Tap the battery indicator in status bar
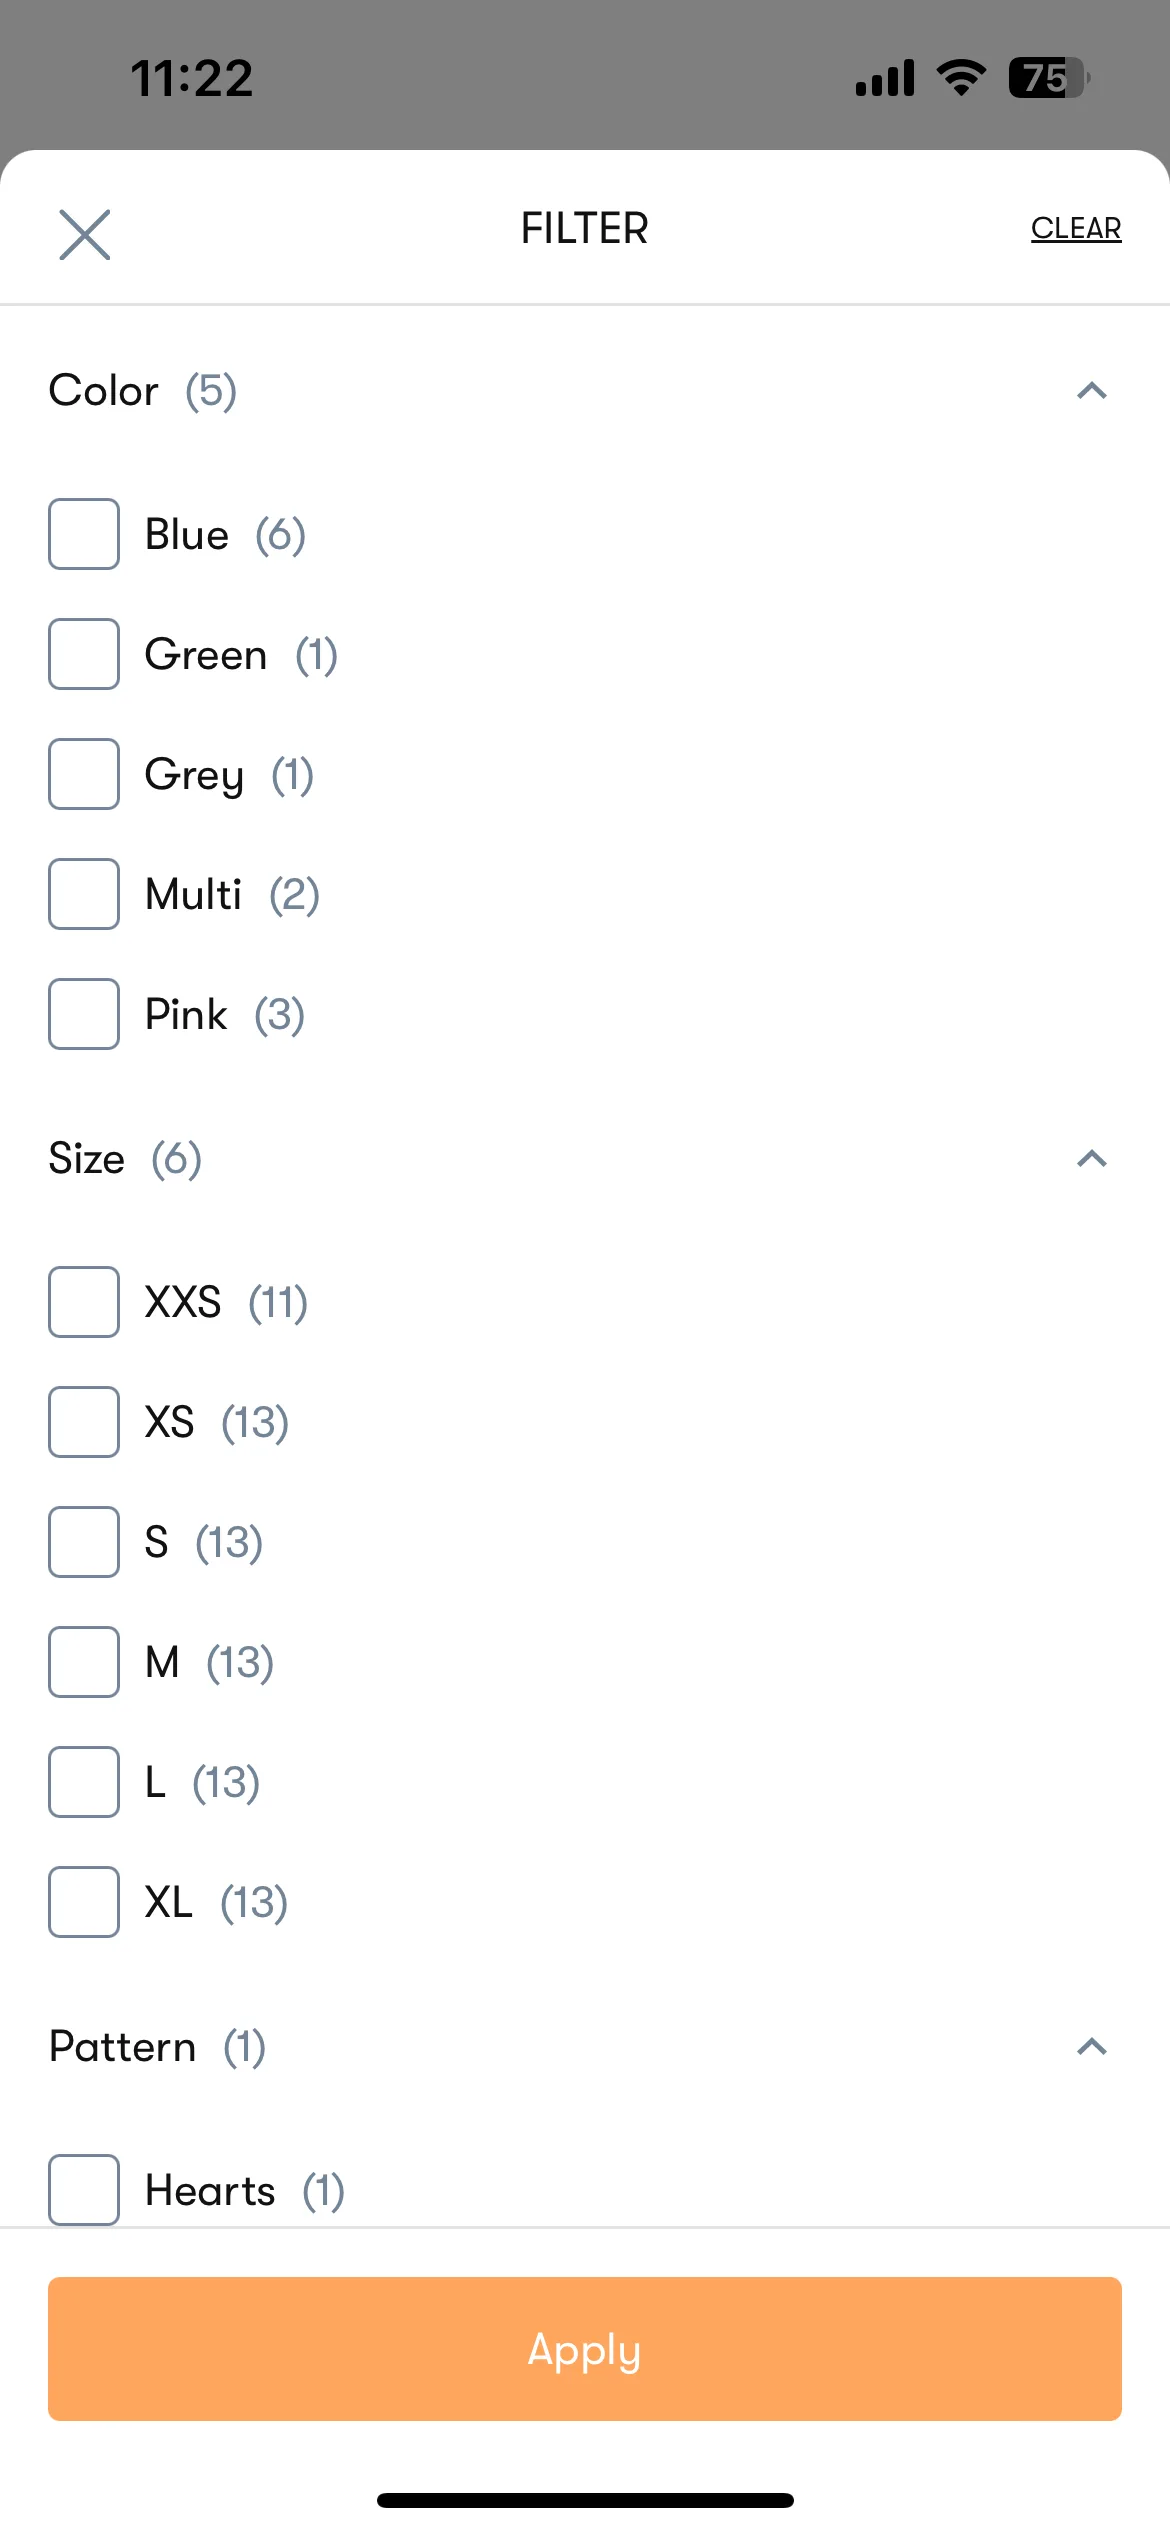 [1049, 78]
